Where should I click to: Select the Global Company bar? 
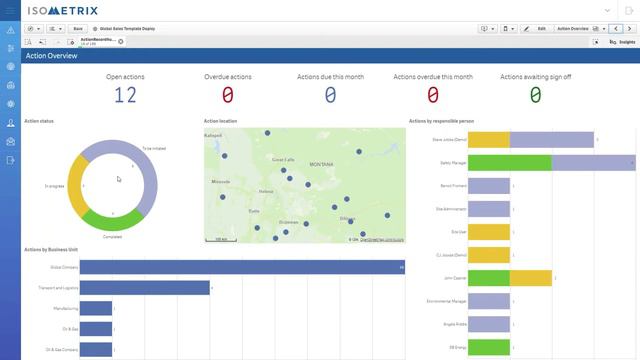(242, 267)
